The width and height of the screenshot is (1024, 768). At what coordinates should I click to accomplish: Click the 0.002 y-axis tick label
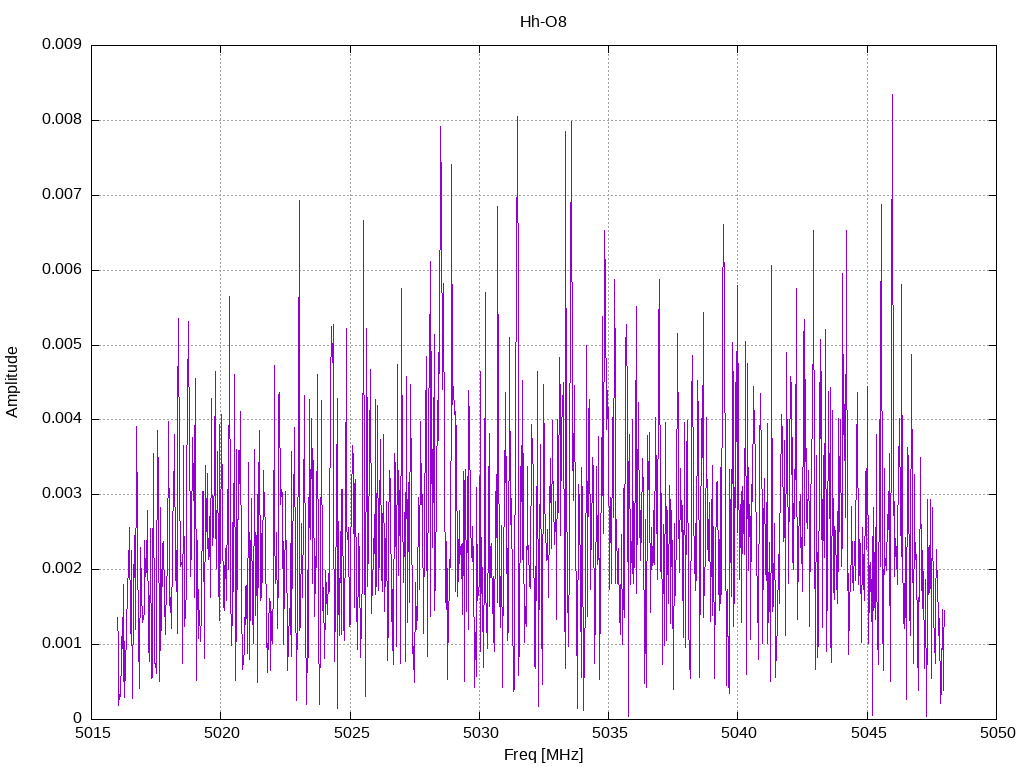point(62,569)
